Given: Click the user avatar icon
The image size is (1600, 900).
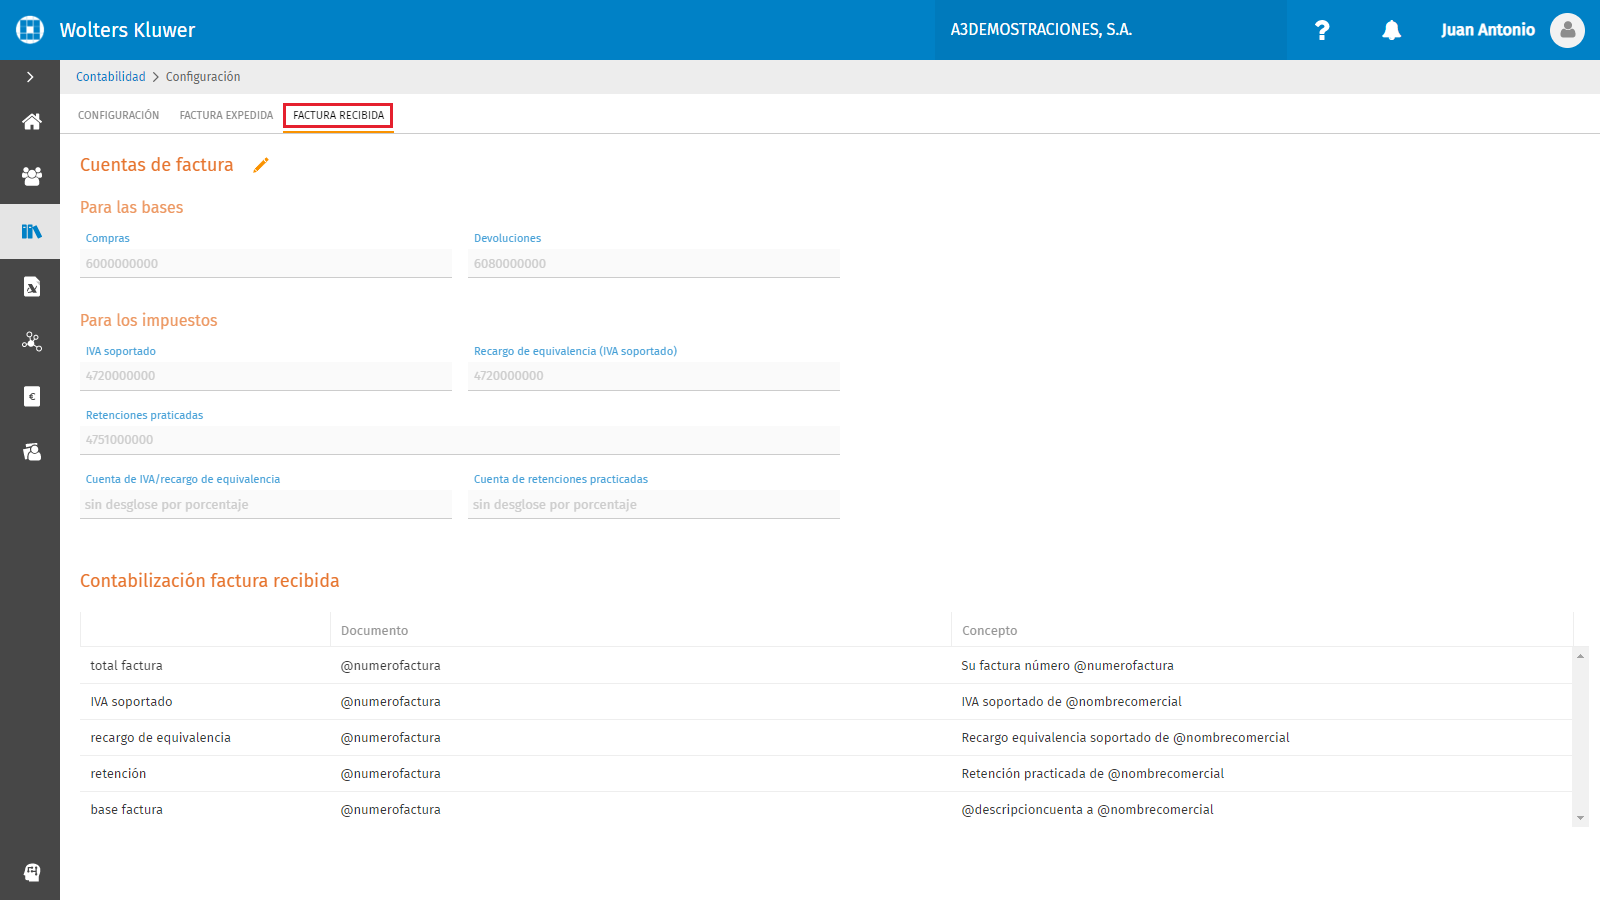Looking at the screenshot, I should point(1567,30).
